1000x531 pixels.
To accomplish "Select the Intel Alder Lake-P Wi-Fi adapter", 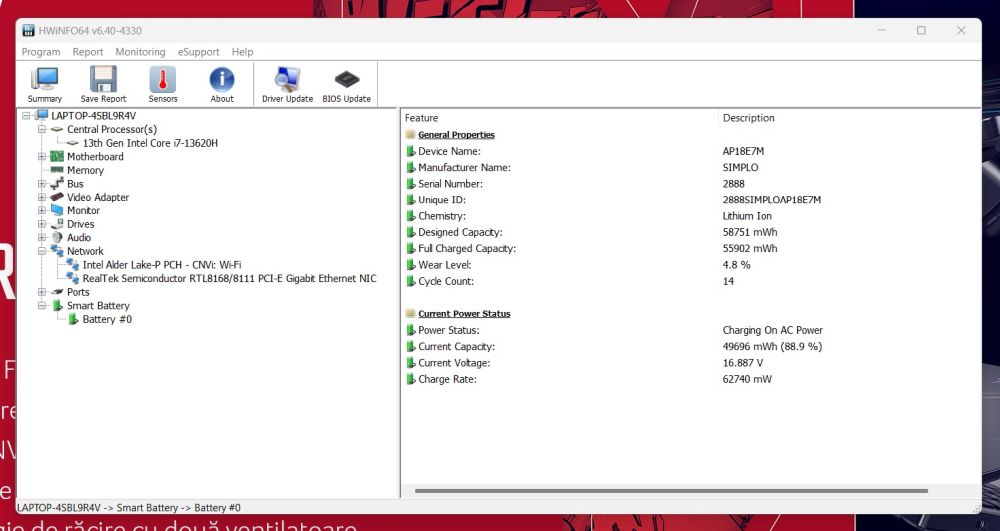I will pos(161,265).
